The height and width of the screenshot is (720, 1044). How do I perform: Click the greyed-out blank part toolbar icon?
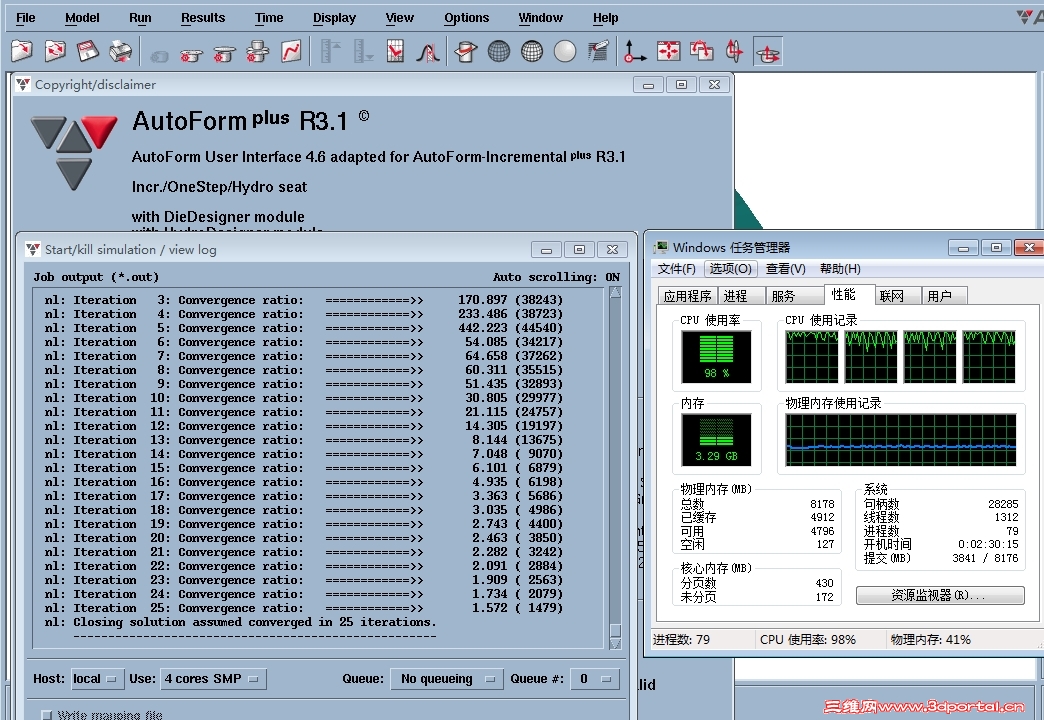(158, 56)
